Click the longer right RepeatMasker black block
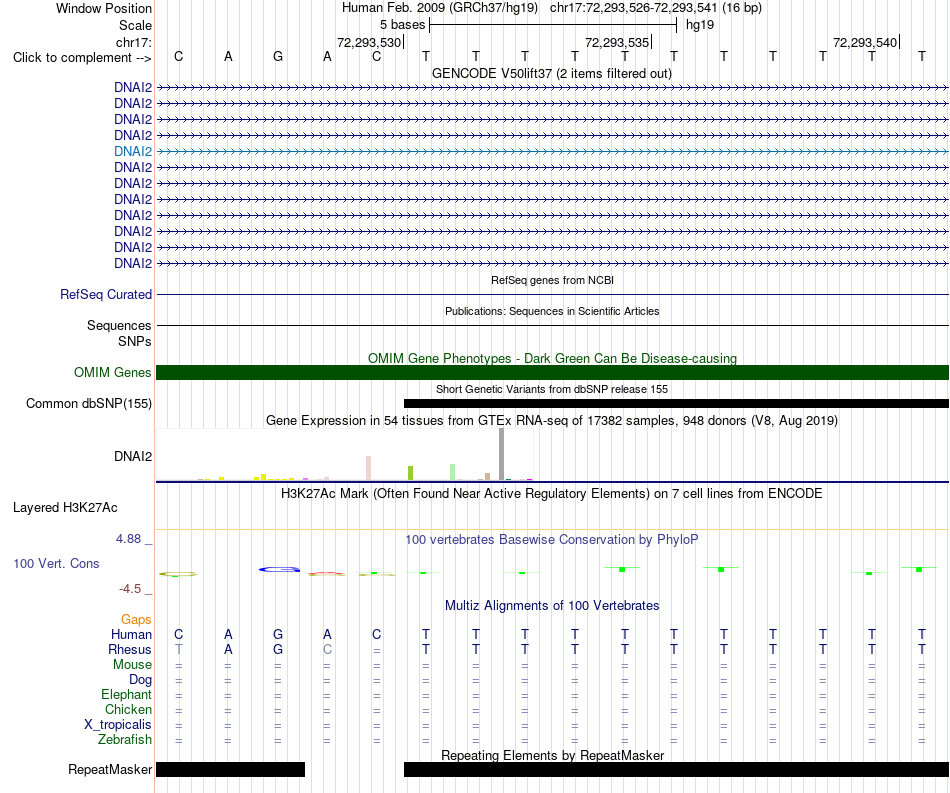The height and width of the screenshot is (793, 950). pos(676,769)
